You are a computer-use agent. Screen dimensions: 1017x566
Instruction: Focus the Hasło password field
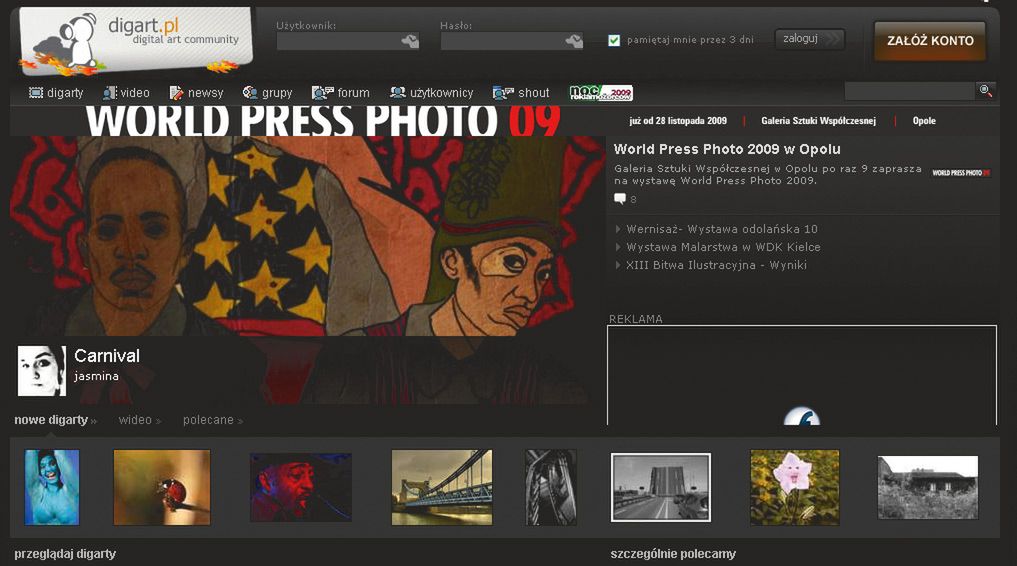(512, 41)
